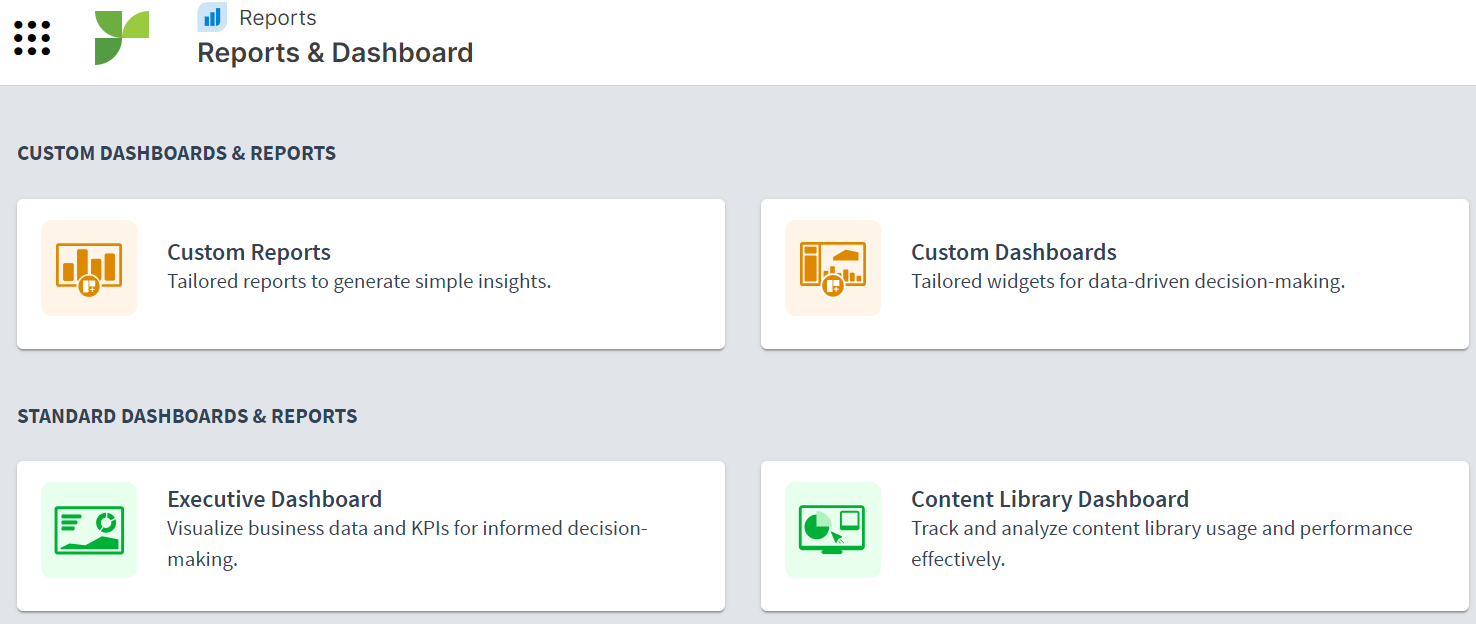
Task: Click the Executive Dashboard green icon
Action: point(89,530)
